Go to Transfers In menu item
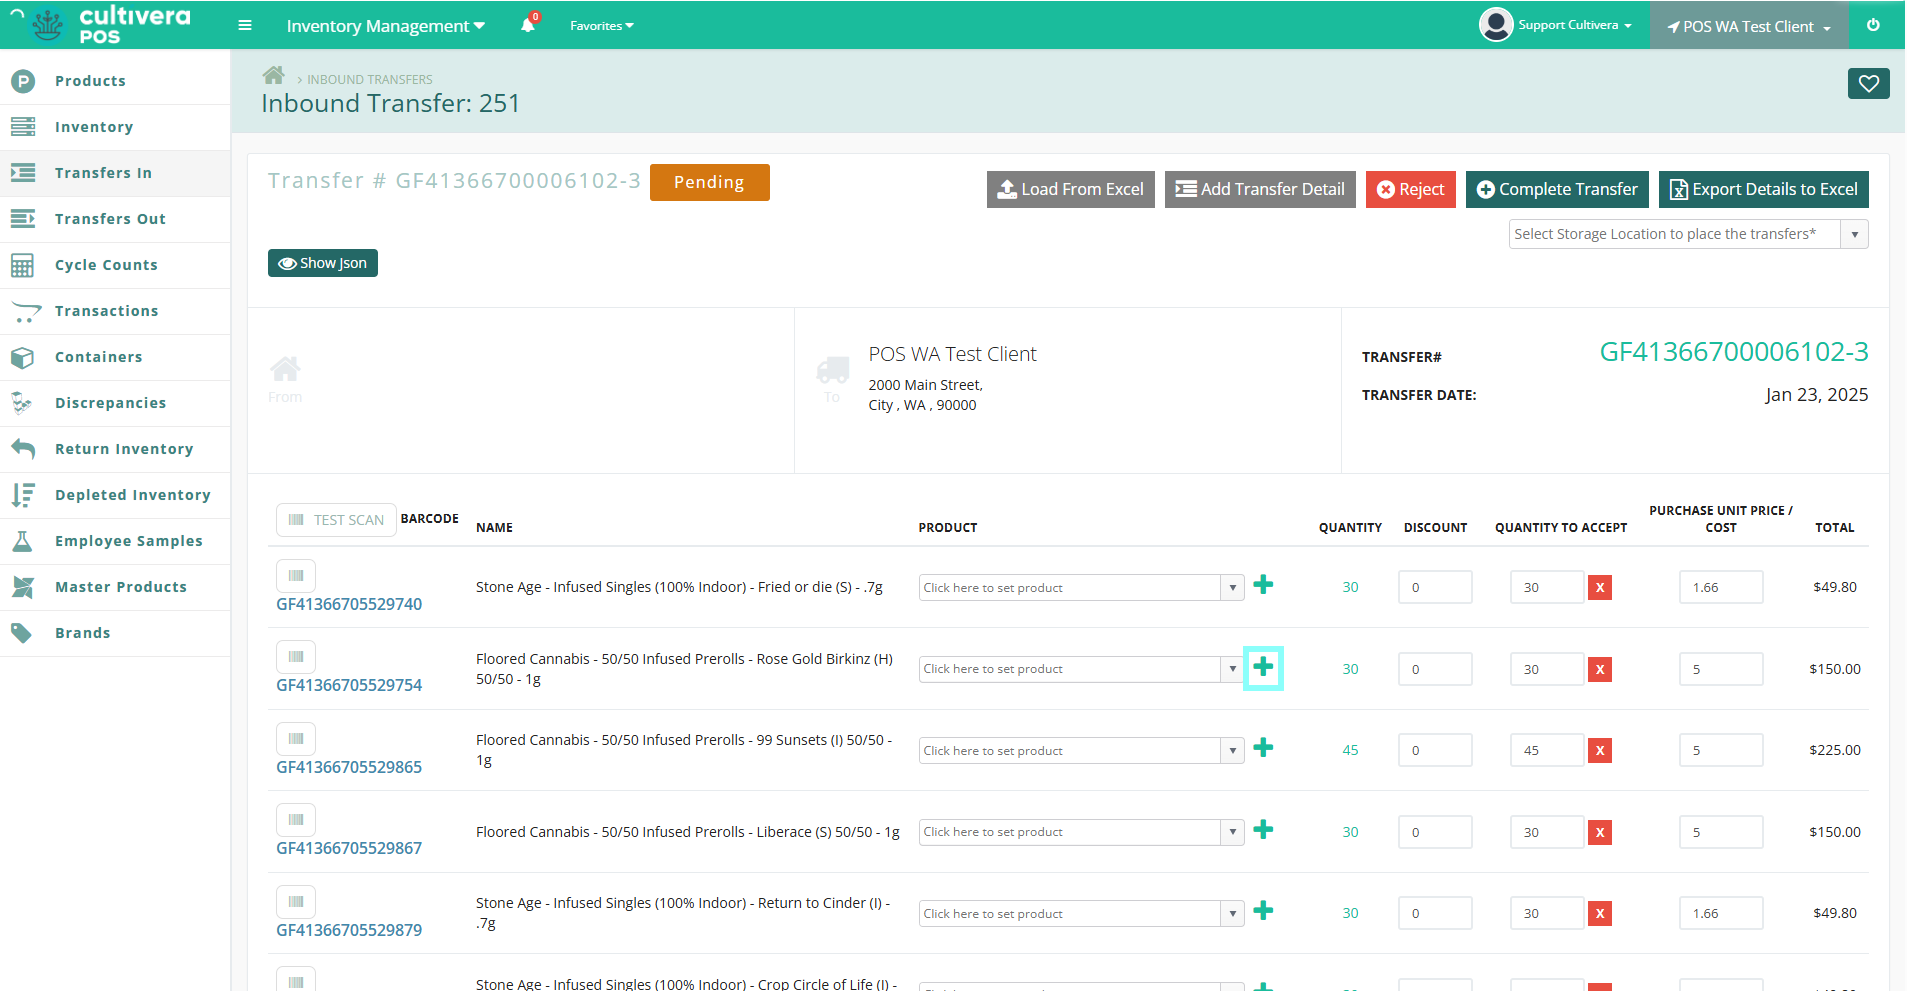This screenshot has width=1907, height=991. coord(115,173)
